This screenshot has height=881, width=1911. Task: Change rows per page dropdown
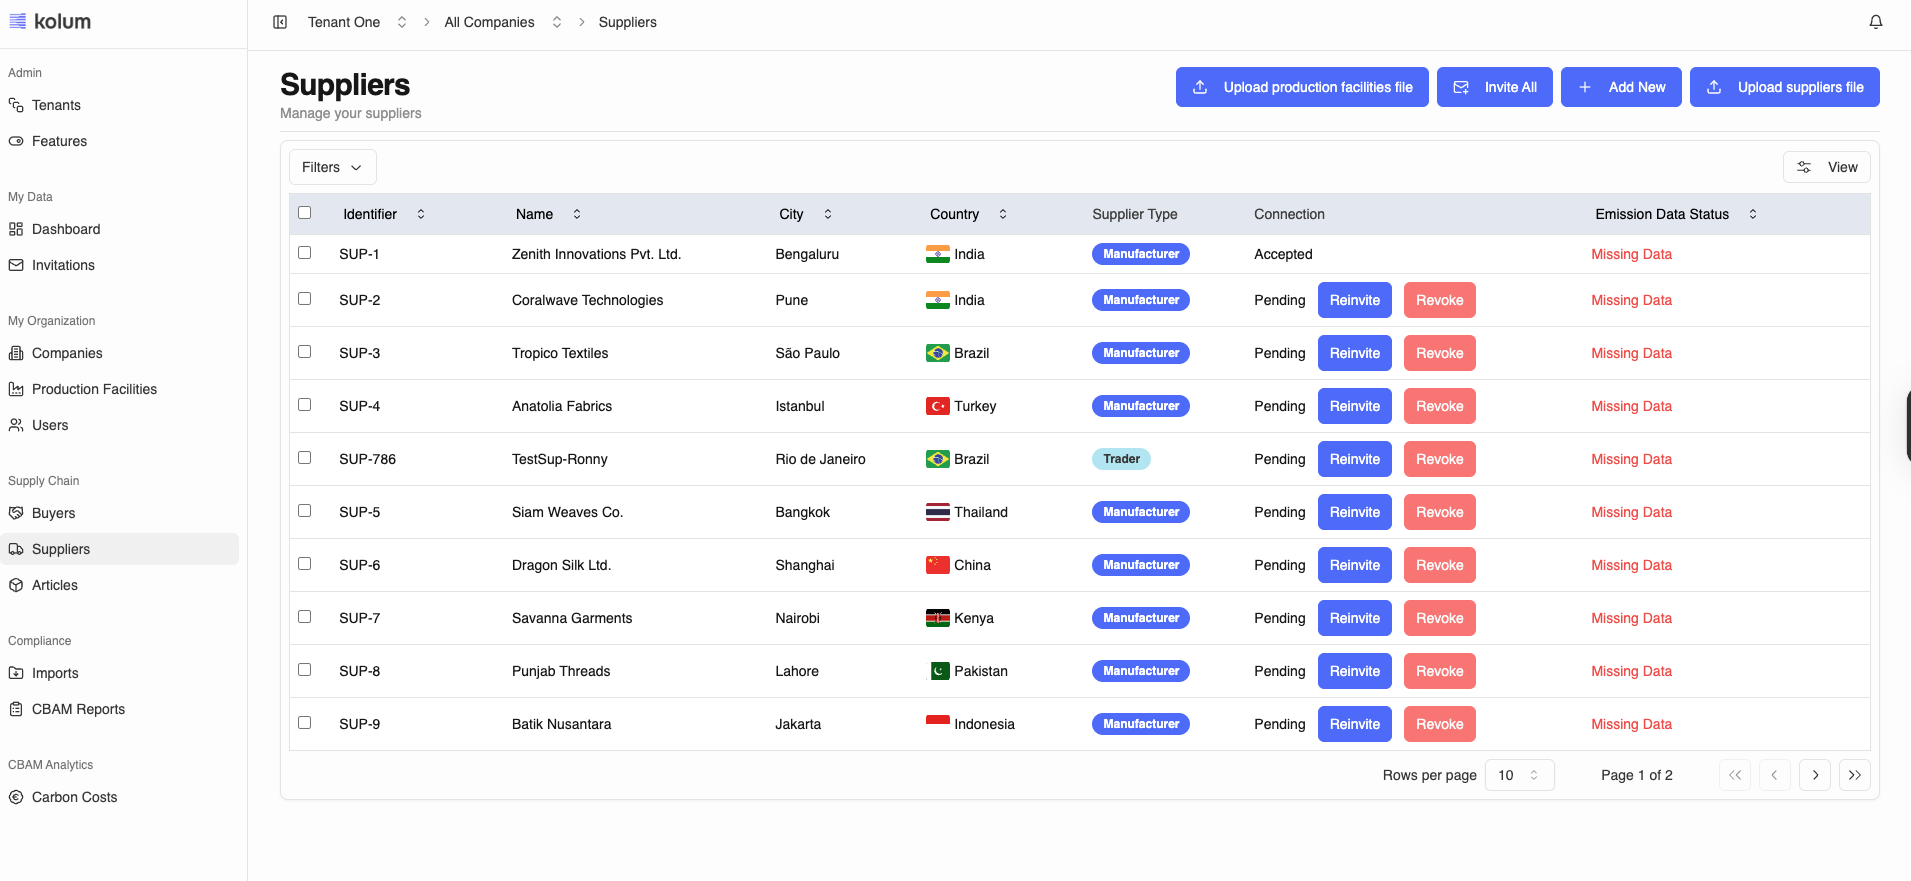(1518, 775)
